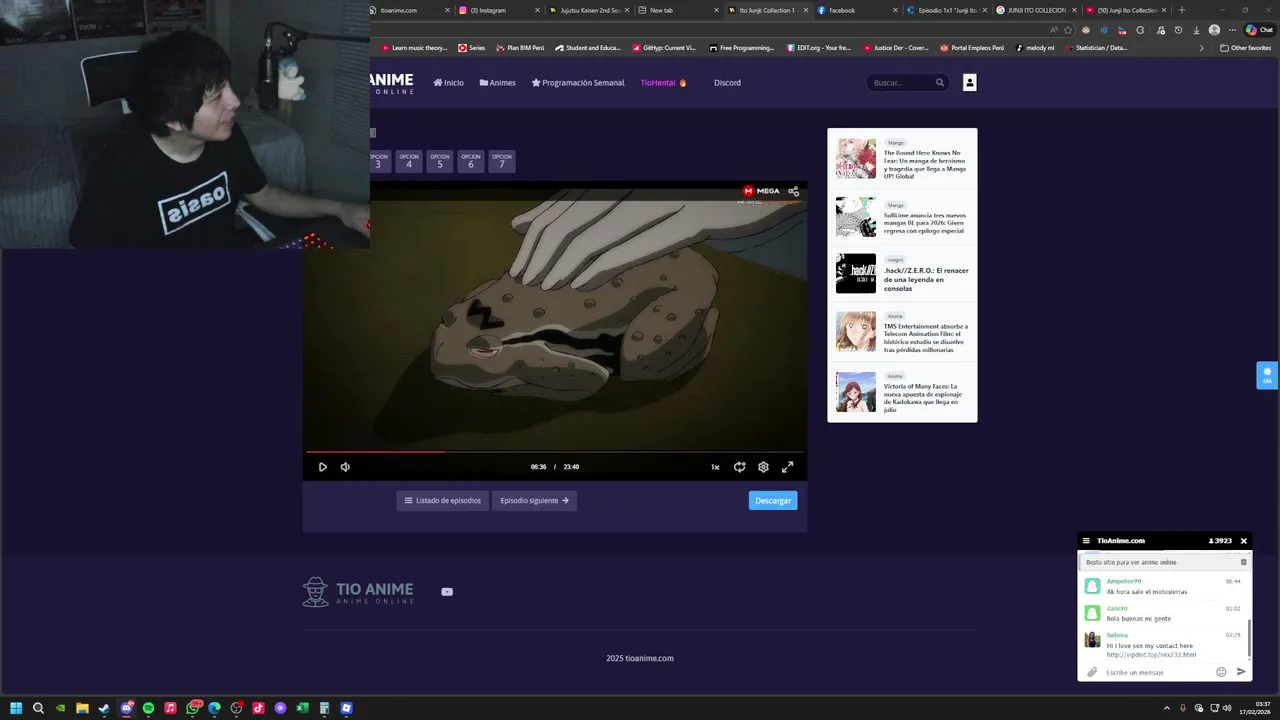1280x720 pixels.
Task: Delete the pinned chat notice with the trash icon
Action: [1244, 562]
